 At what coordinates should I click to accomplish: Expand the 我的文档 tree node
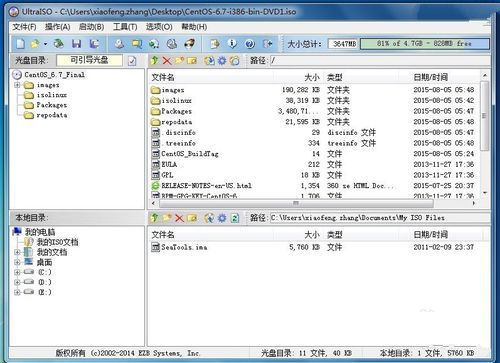coord(17,252)
